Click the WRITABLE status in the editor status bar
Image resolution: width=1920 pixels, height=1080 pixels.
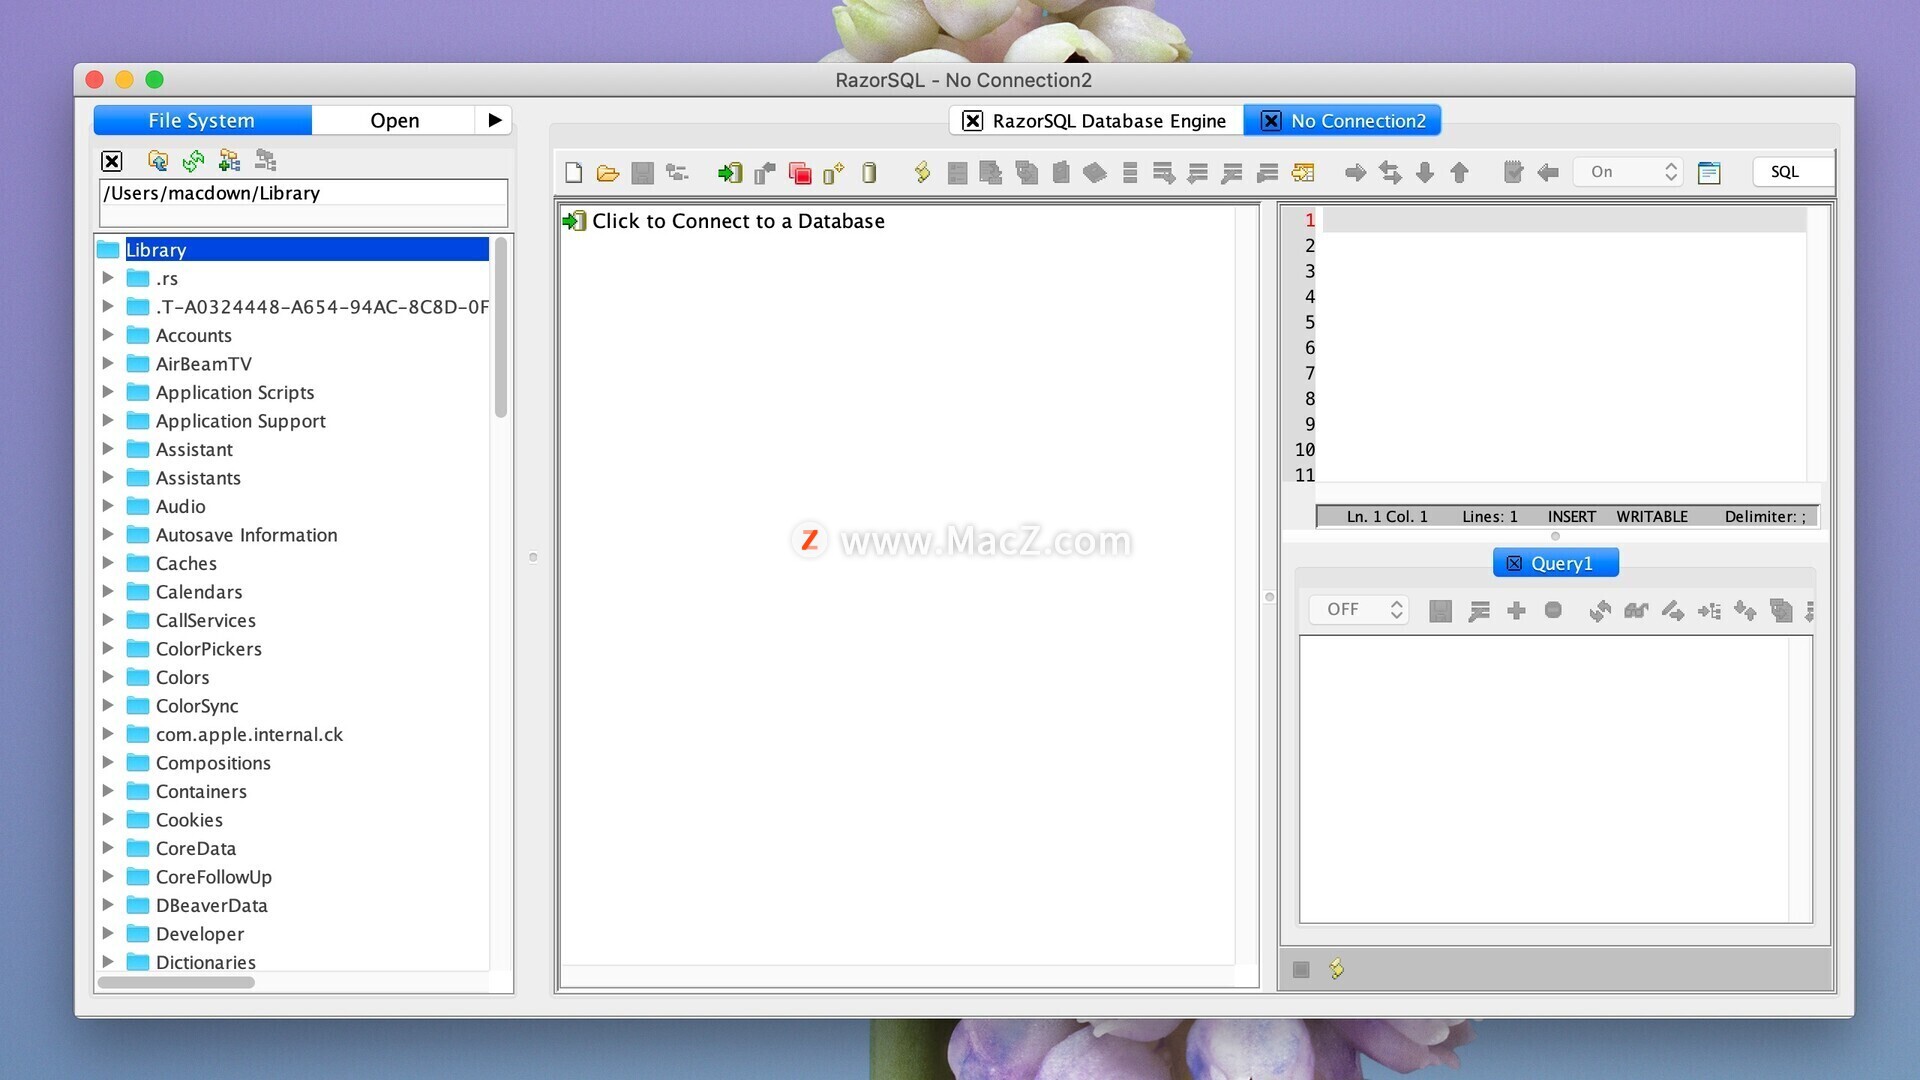[1652, 517]
